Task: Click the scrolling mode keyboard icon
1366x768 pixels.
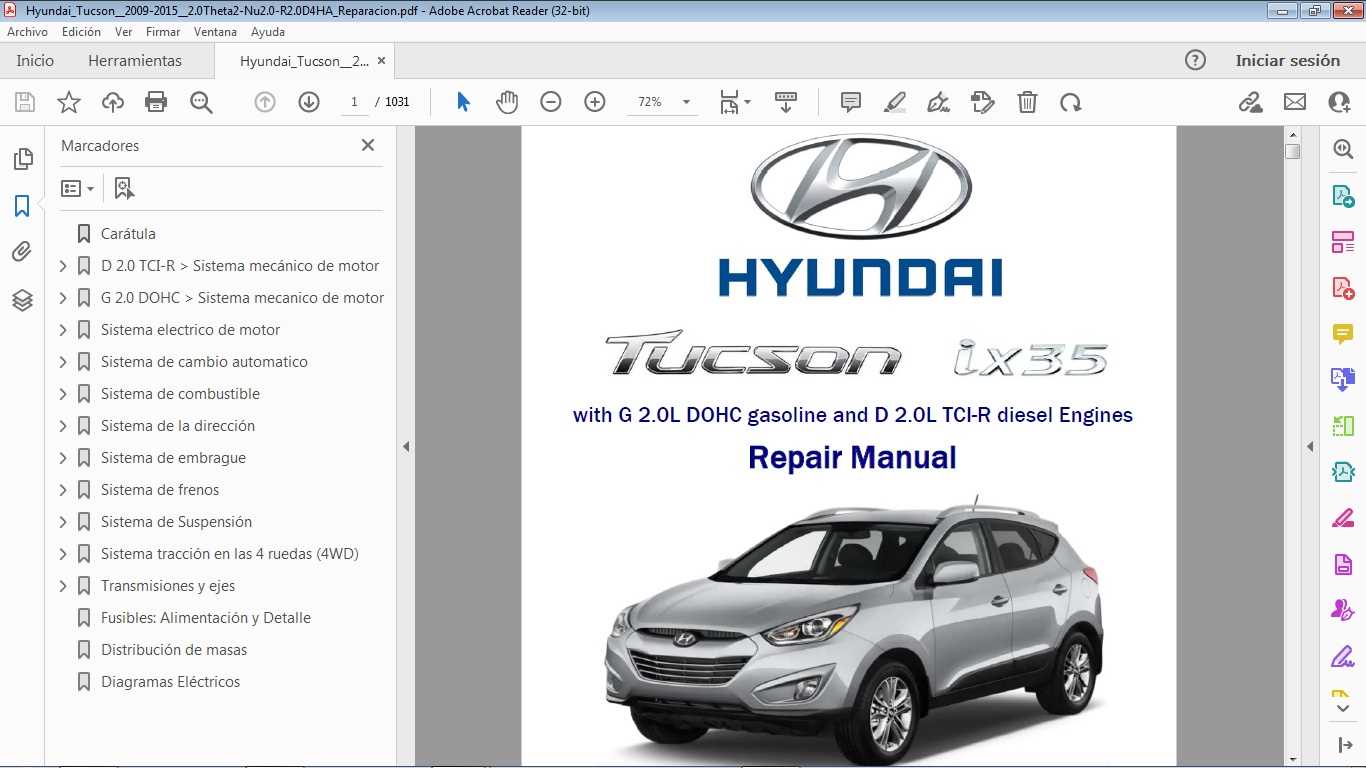Action: coord(786,102)
